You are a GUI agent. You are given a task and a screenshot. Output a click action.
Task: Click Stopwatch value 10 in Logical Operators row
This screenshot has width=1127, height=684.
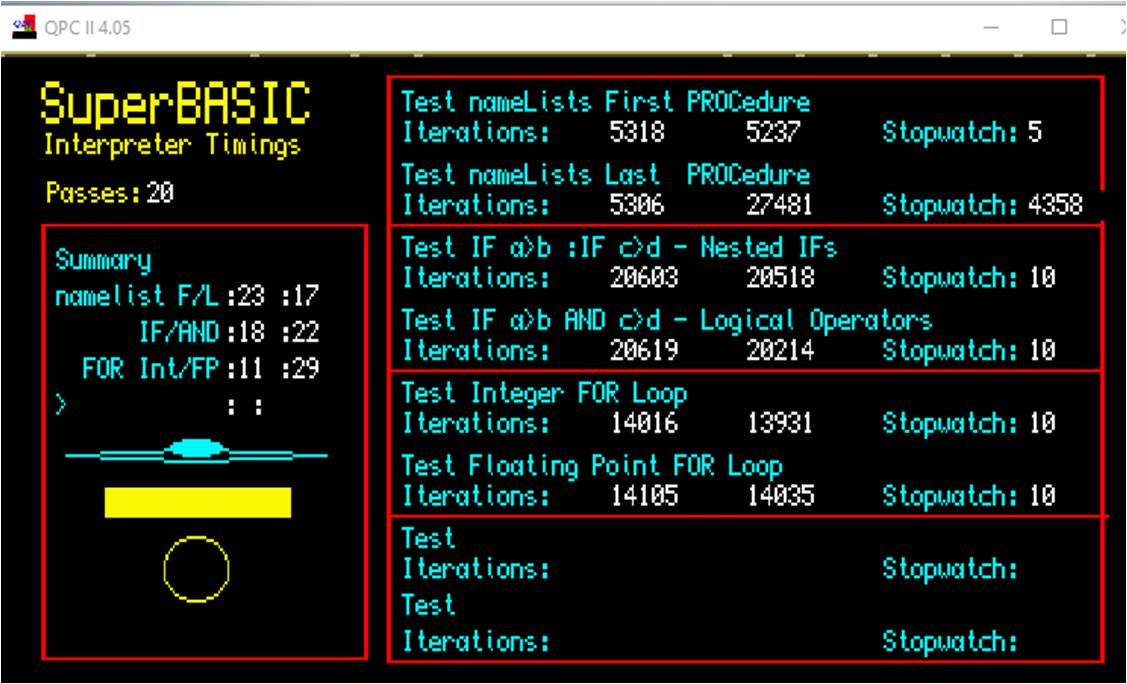tap(1041, 351)
